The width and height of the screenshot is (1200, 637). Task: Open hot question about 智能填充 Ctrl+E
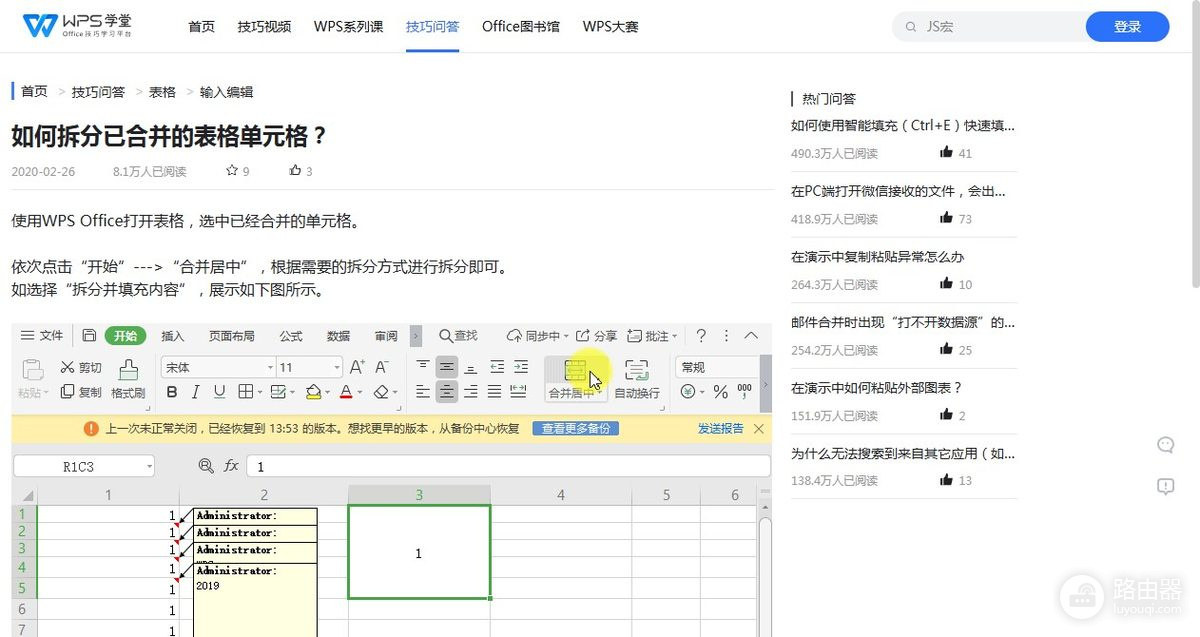pos(902,125)
